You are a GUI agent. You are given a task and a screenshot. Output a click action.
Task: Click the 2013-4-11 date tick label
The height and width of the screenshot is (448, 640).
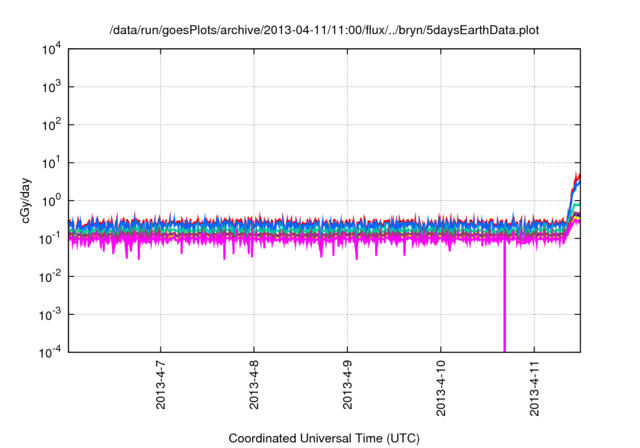pyautogui.click(x=534, y=388)
